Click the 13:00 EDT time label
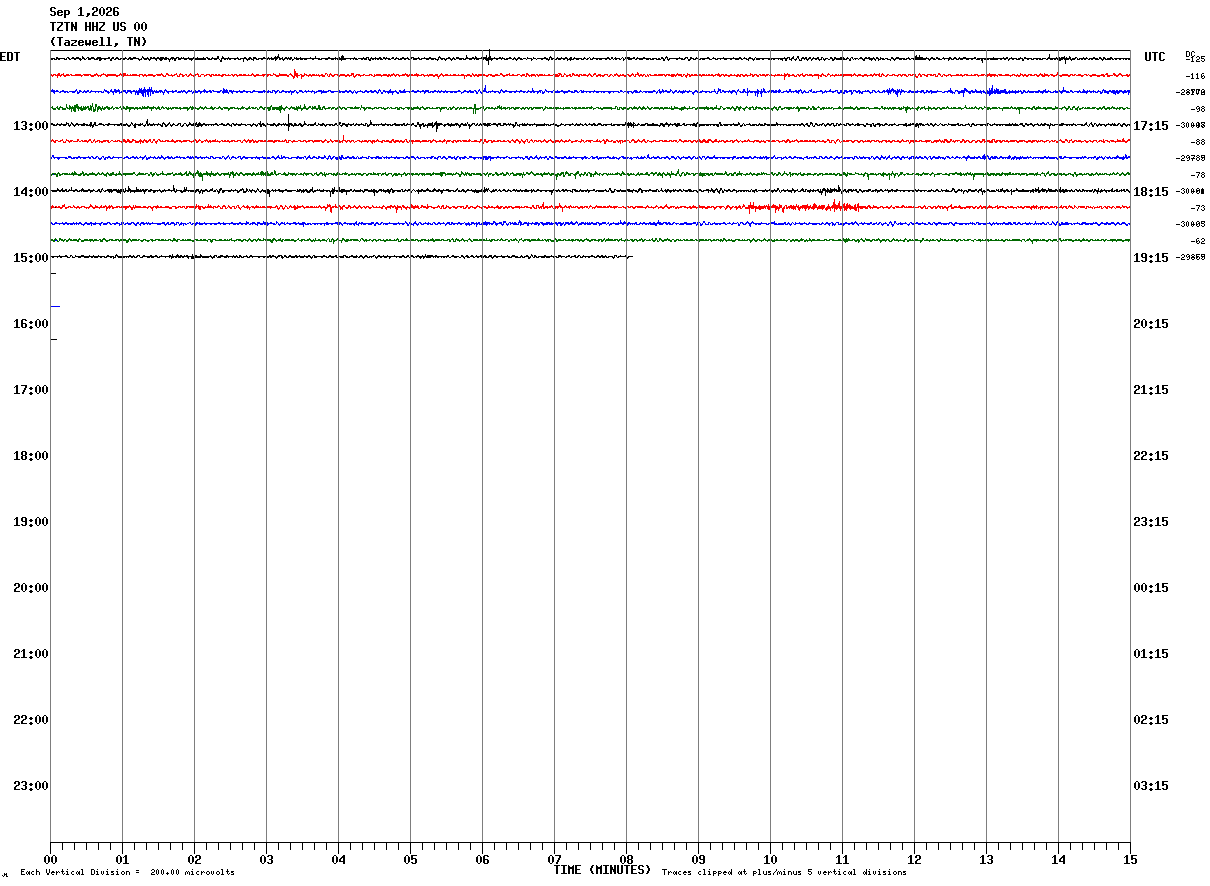Viewport: 1210px width, 886px height. [30, 126]
